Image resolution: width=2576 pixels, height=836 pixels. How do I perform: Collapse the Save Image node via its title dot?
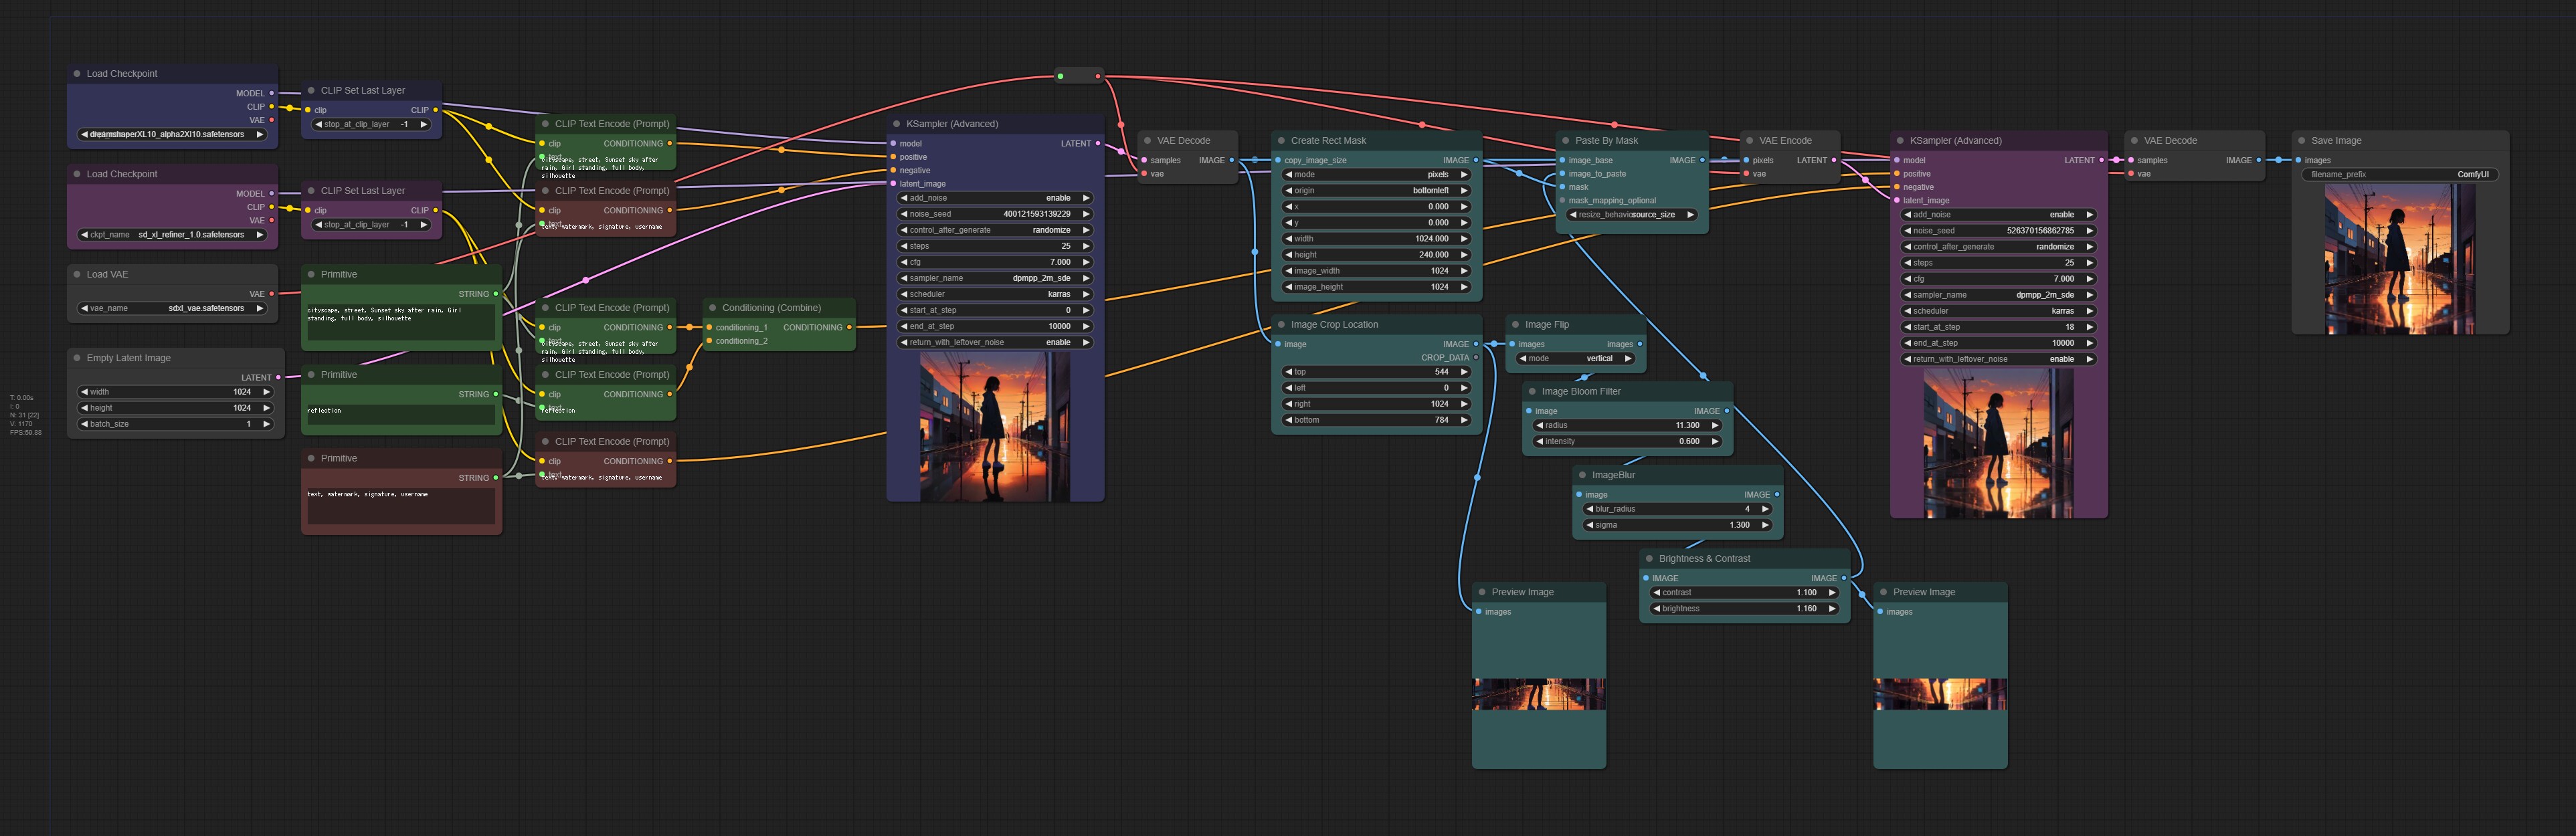coord(2301,141)
